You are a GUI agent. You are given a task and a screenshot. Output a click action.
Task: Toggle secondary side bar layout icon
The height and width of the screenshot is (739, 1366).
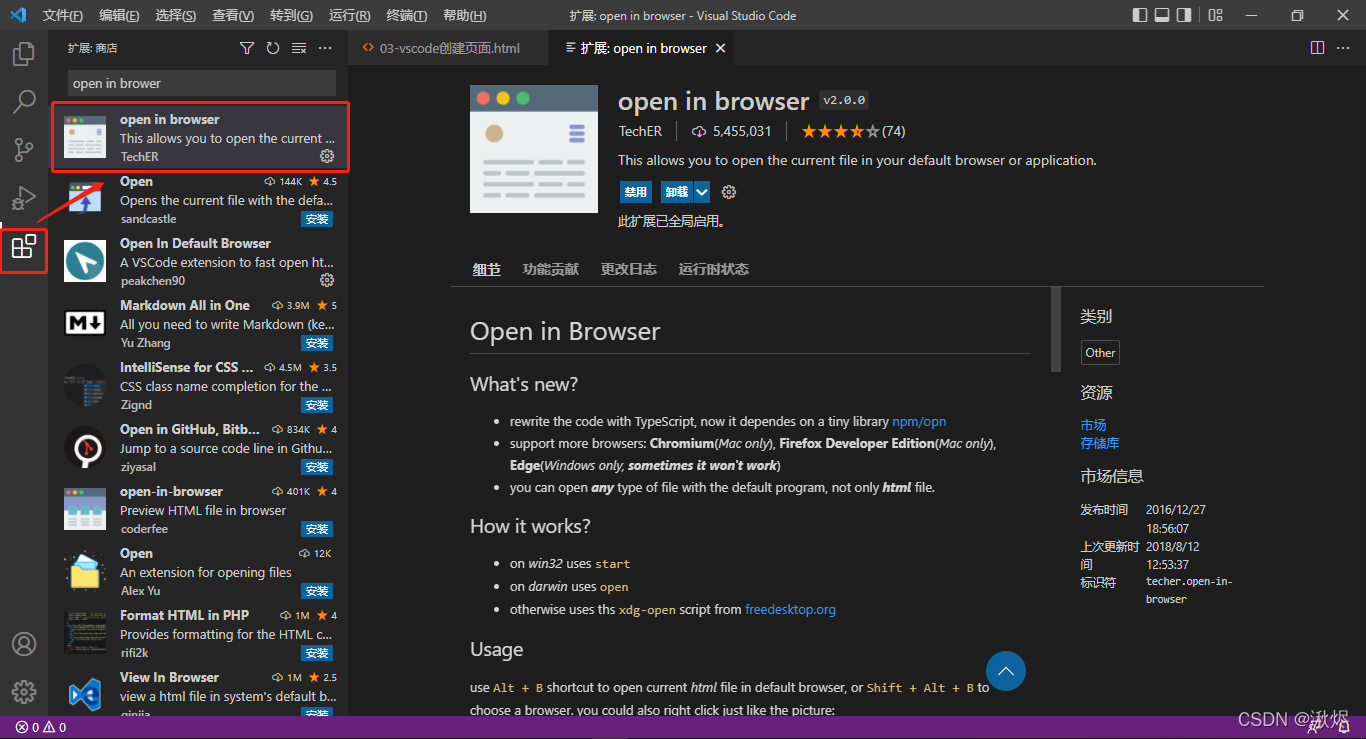tap(1184, 15)
